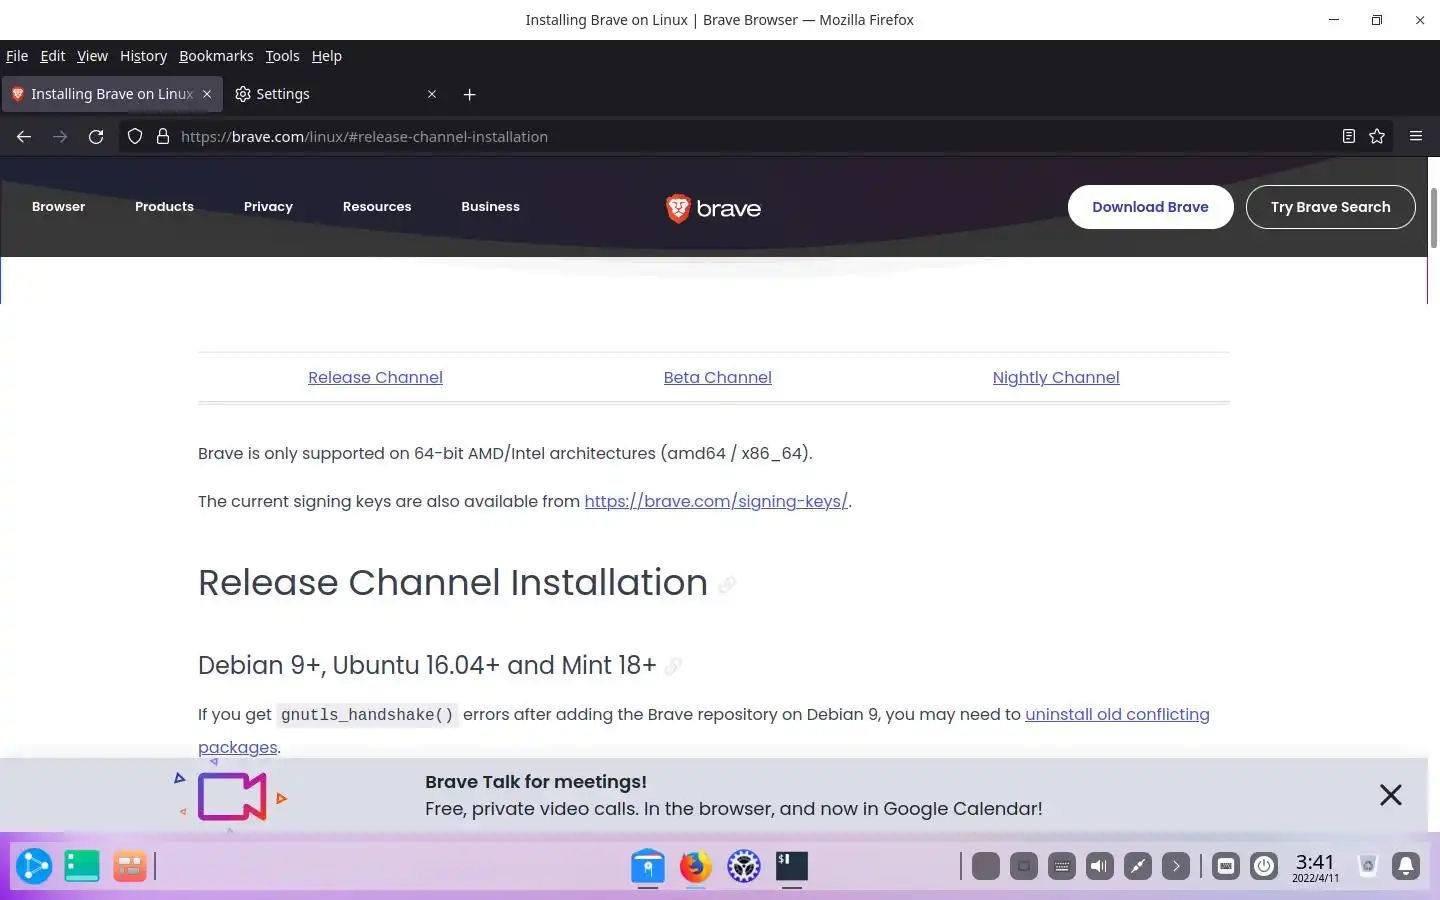Open the green desktop icon in the taskbar
Viewport: 1440px width, 900px height.
pos(82,866)
